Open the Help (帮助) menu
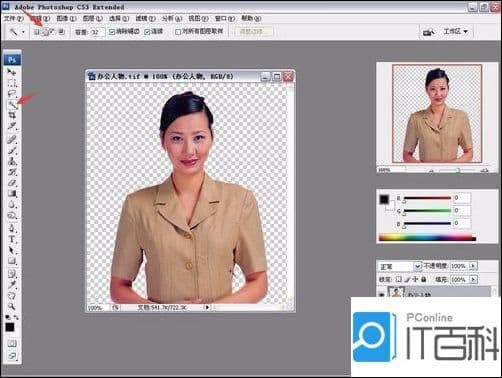This screenshot has width=502, height=378. [x=251, y=19]
